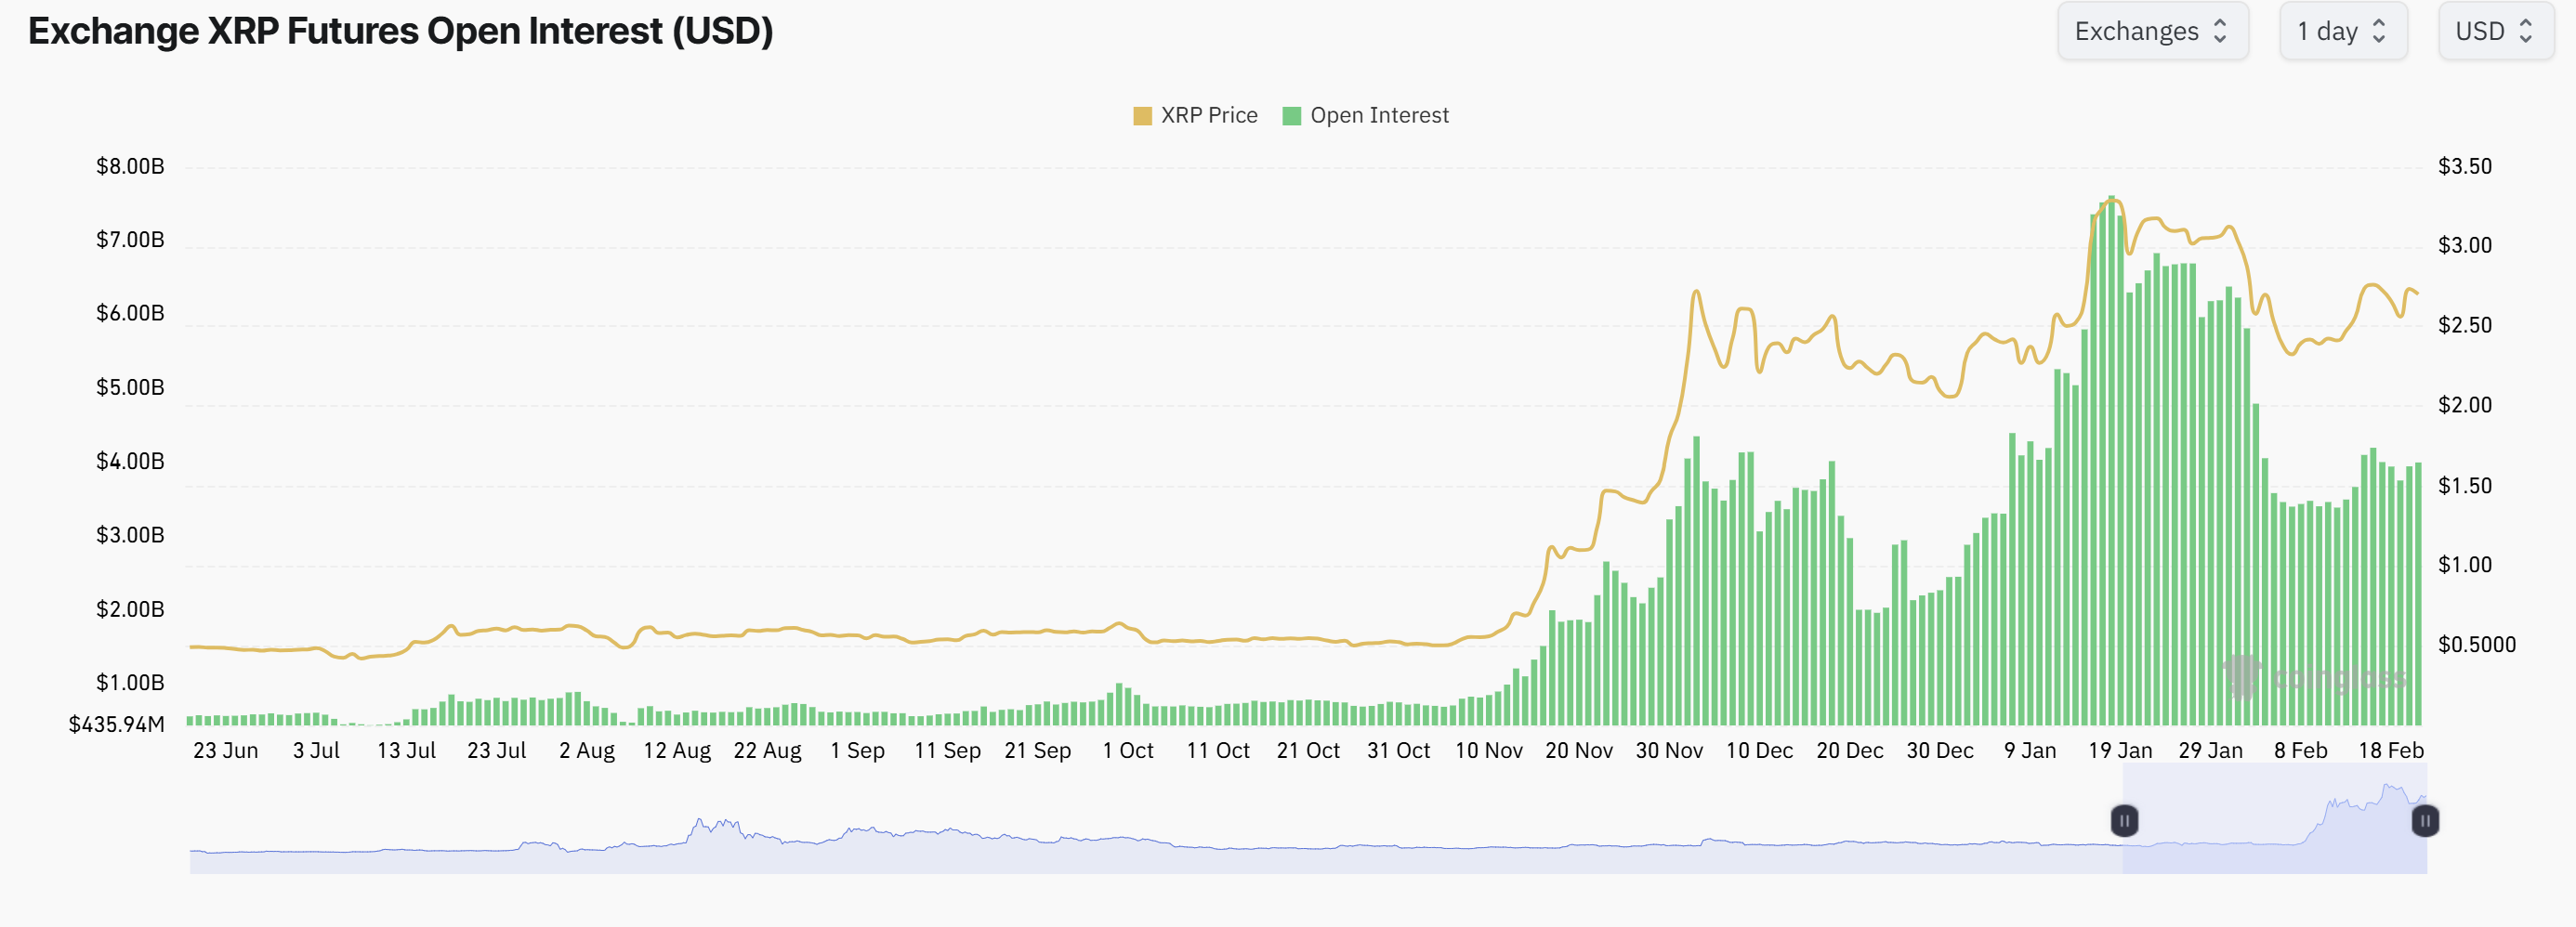Click the chevron on the Exchanges selector

click(x=2220, y=31)
